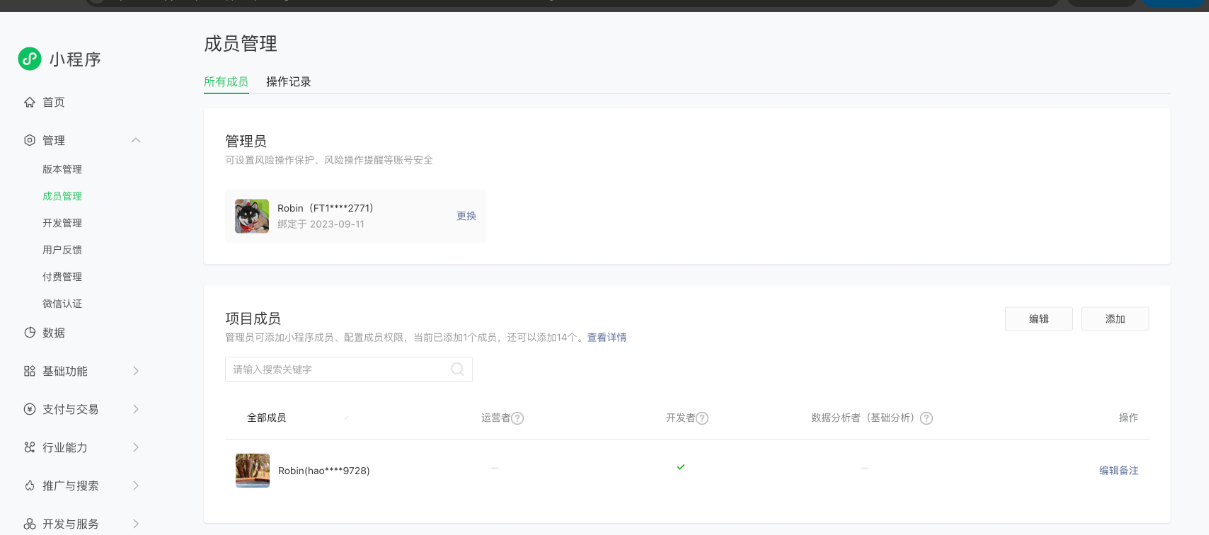Click the green 开发者 checkmark for Robin
The image size is (1209, 535).
[681, 467]
